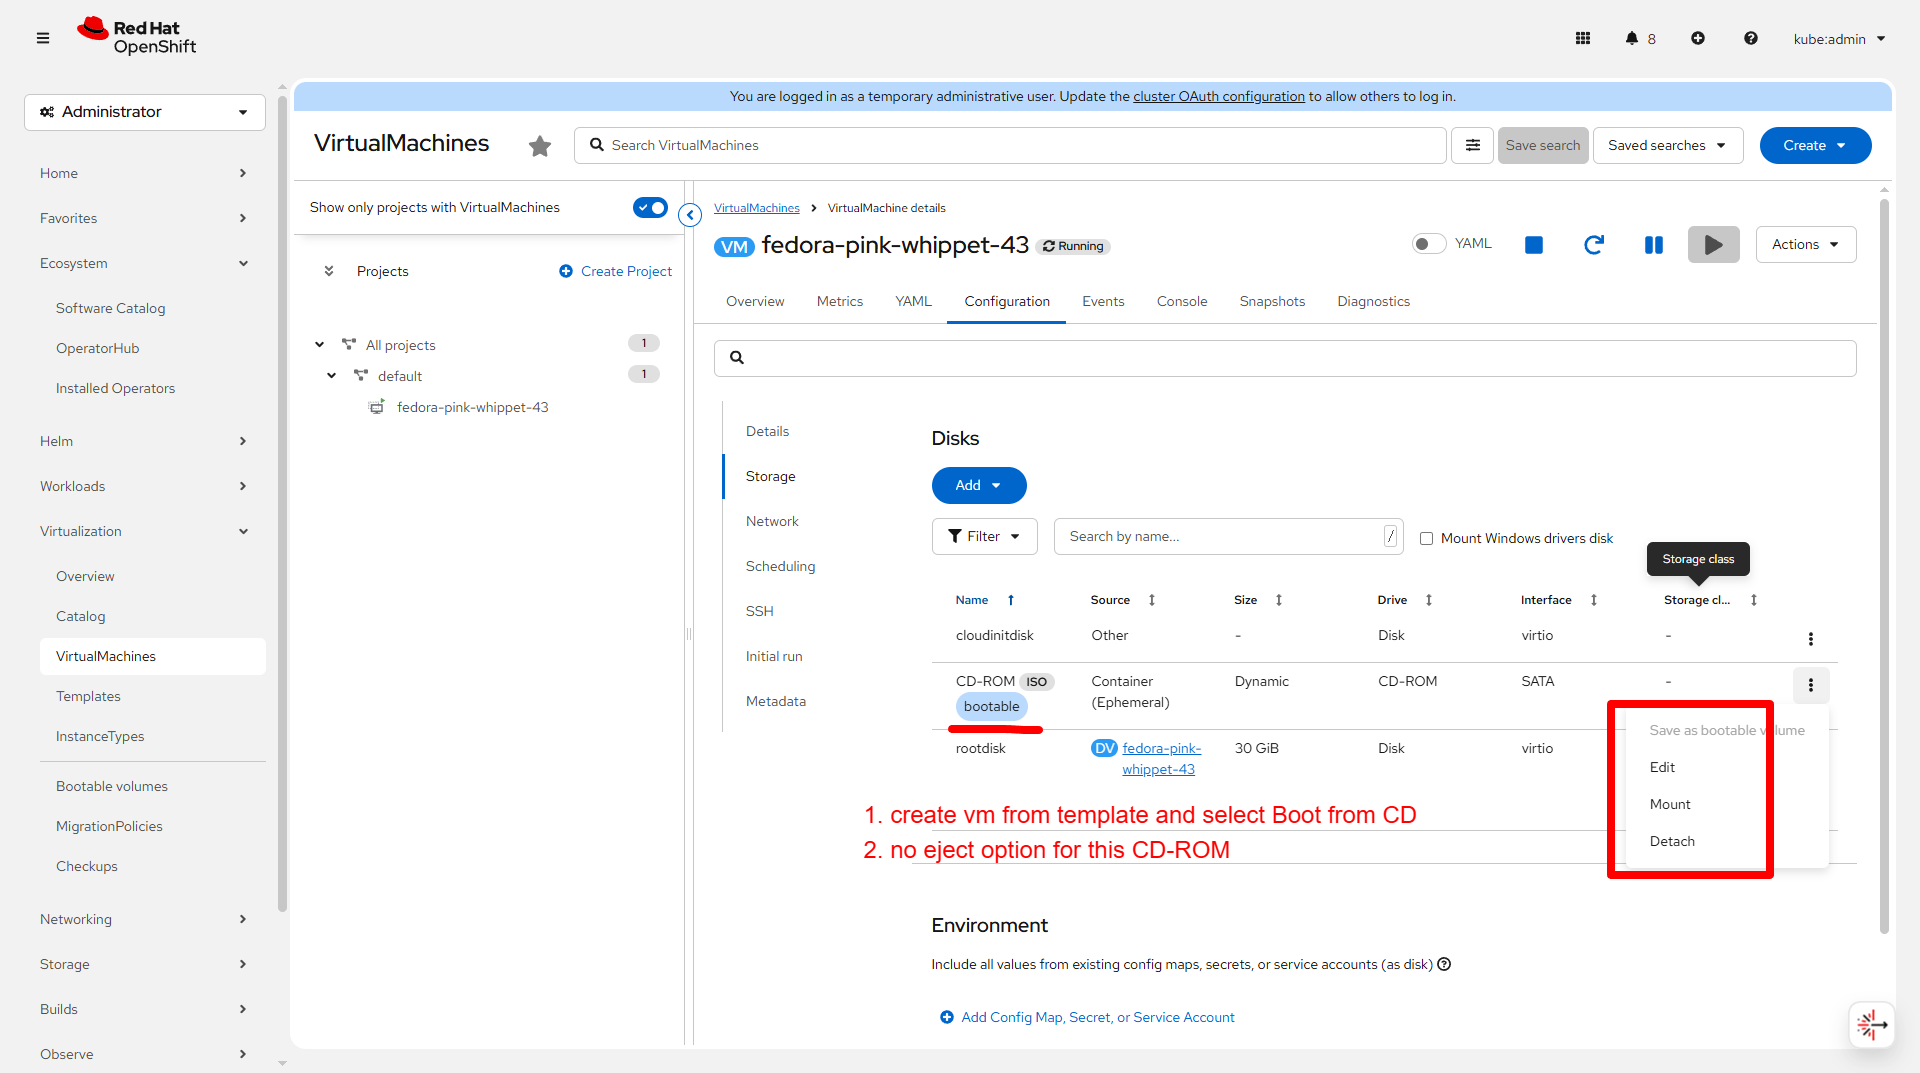The height and width of the screenshot is (1073, 1920).
Task: Click the Save search button
Action: tap(1543, 145)
